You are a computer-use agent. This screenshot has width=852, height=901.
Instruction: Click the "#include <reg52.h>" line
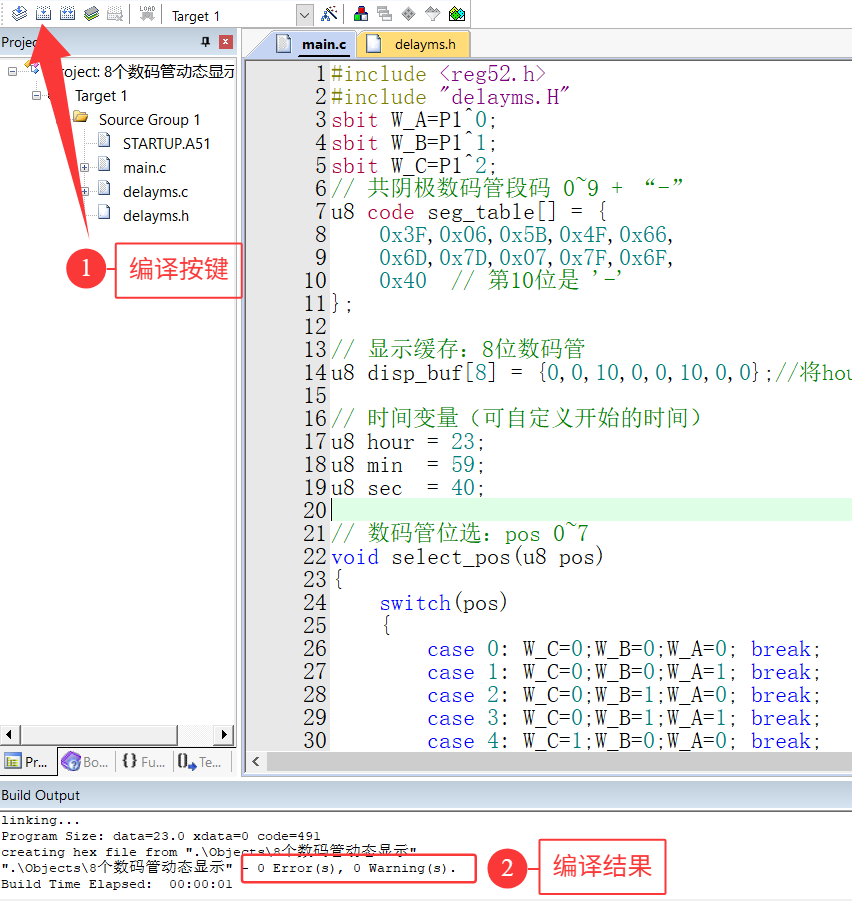coord(438,74)
